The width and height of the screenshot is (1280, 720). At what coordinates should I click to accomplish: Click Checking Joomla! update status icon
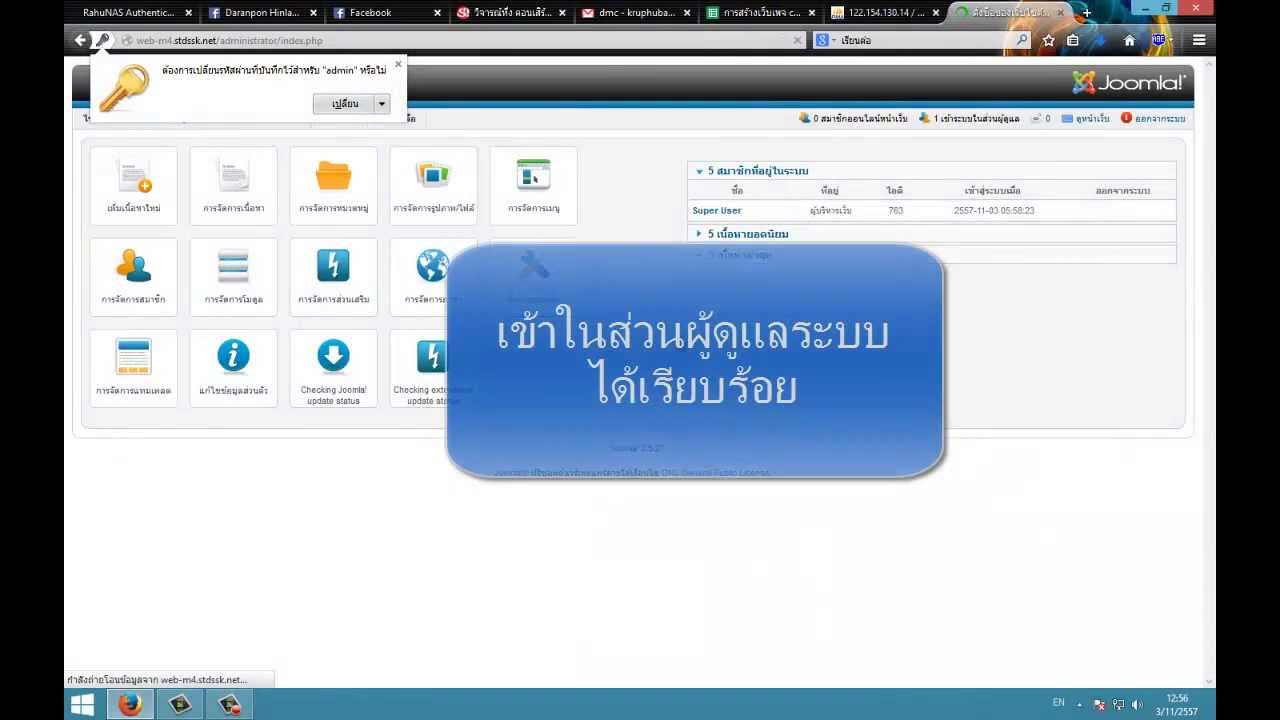pos(333,368)
